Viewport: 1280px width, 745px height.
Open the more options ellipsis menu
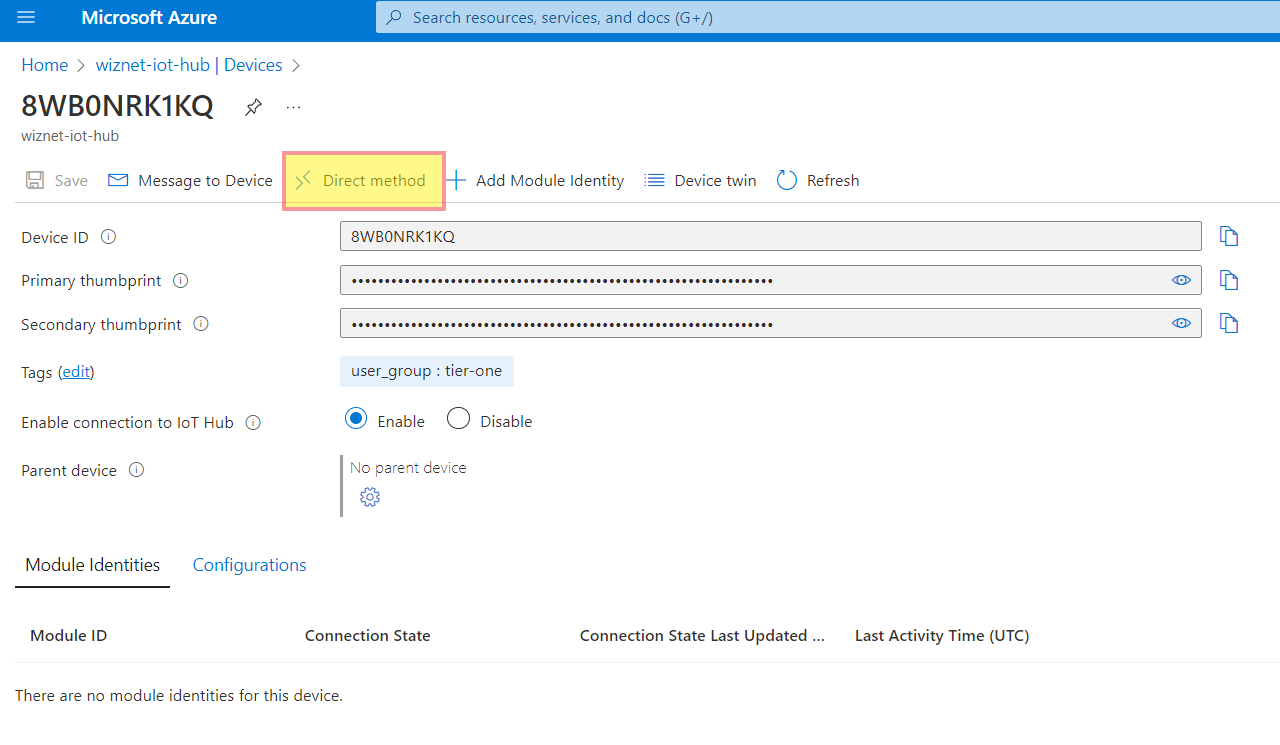tap(292, 107)
